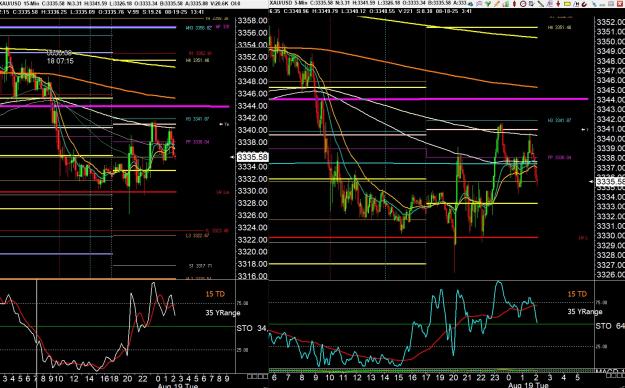Click the 3335.58 price tag on 15-Min chart
This screenshot has height=388, width=625.
[252, 157]
